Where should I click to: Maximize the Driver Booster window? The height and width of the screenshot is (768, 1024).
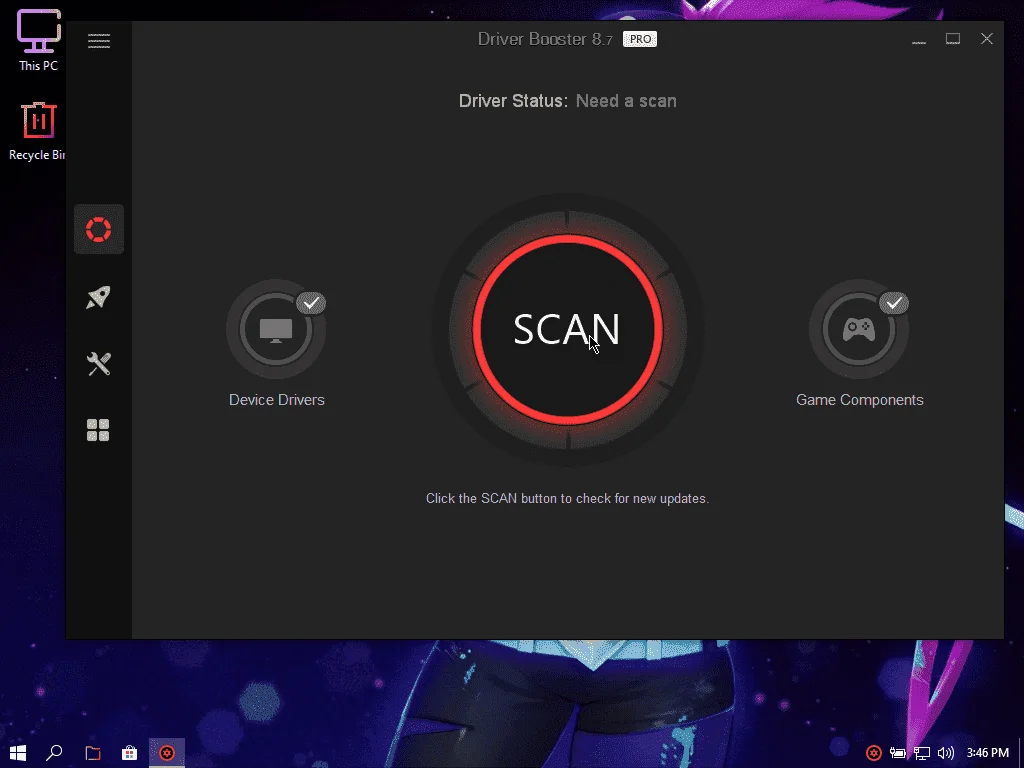[953, 39]
